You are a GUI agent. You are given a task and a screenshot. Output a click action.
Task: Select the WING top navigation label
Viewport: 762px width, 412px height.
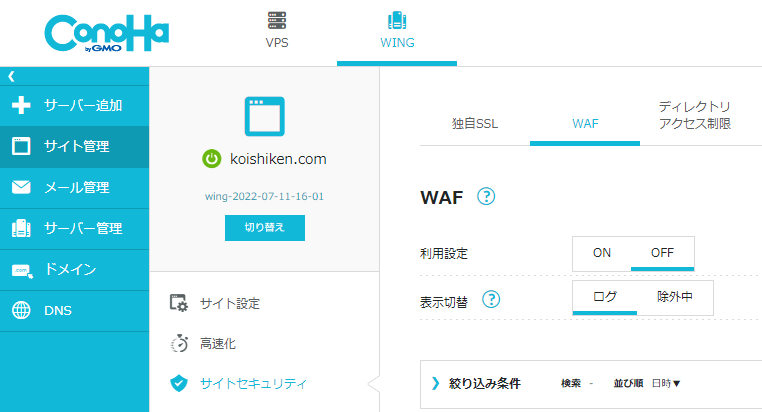pyautogui.click(x=397, y=43)
